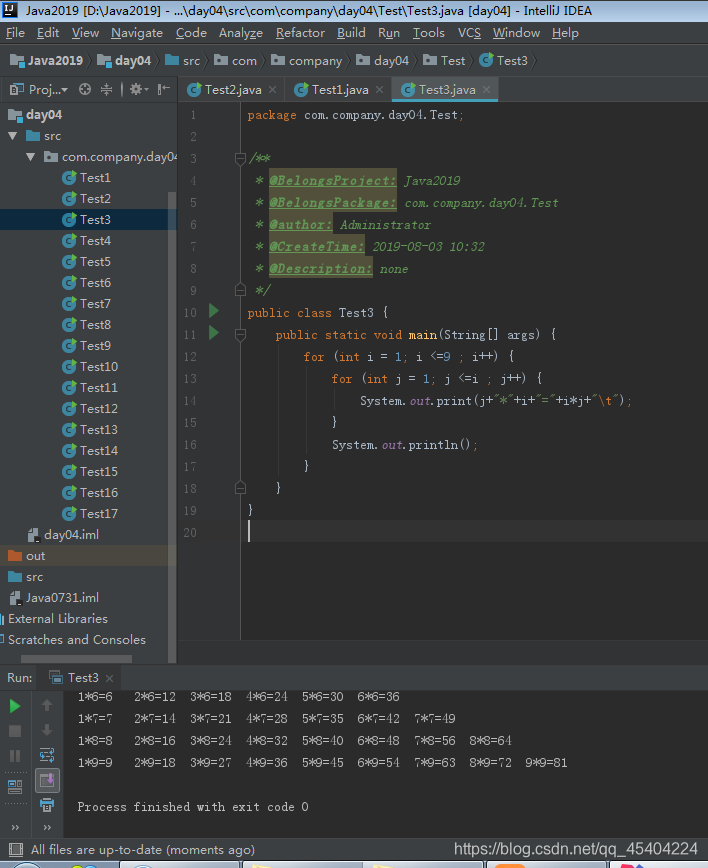Select External Libraries node
Viewport: 708px width, 868px height.
pyautogui.click(x=54, y=619)
